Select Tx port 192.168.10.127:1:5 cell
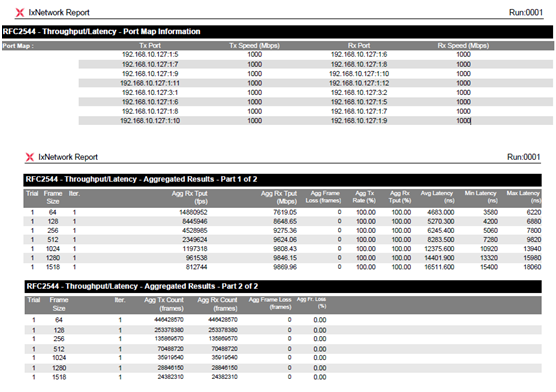 click(x=150, y=54)
